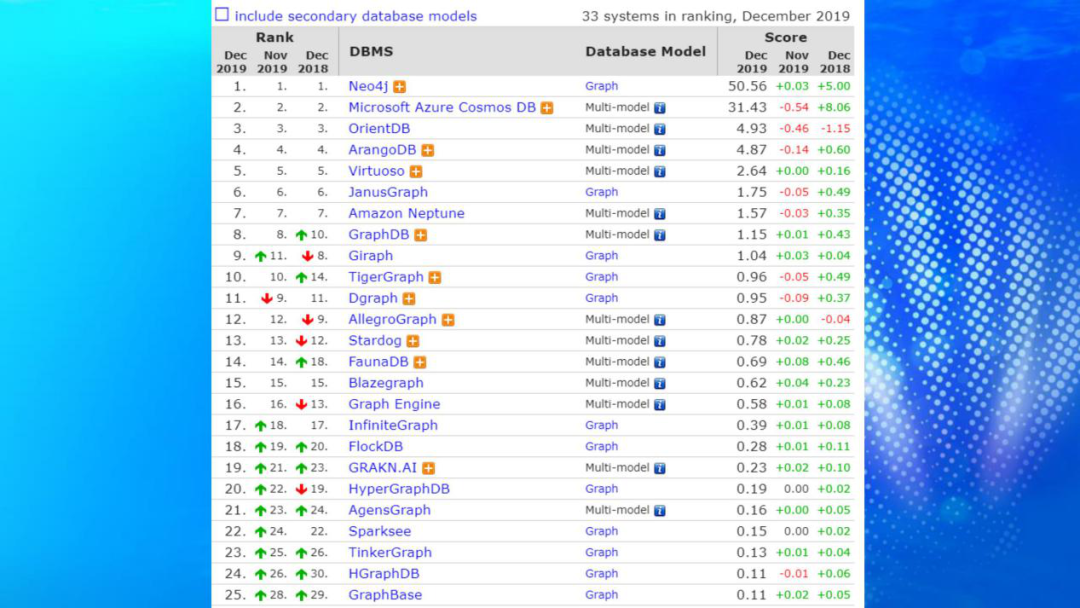Open the JanusGraph system page
This screenshot has height=608, width=1080.
coord(388,192)
